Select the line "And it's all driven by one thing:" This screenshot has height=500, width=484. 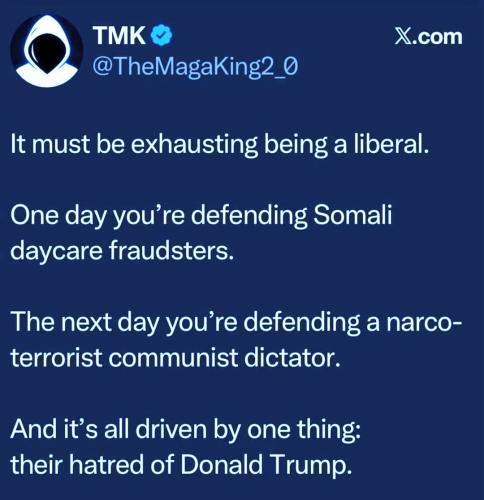pyautogui.click(x=185, y=429)
